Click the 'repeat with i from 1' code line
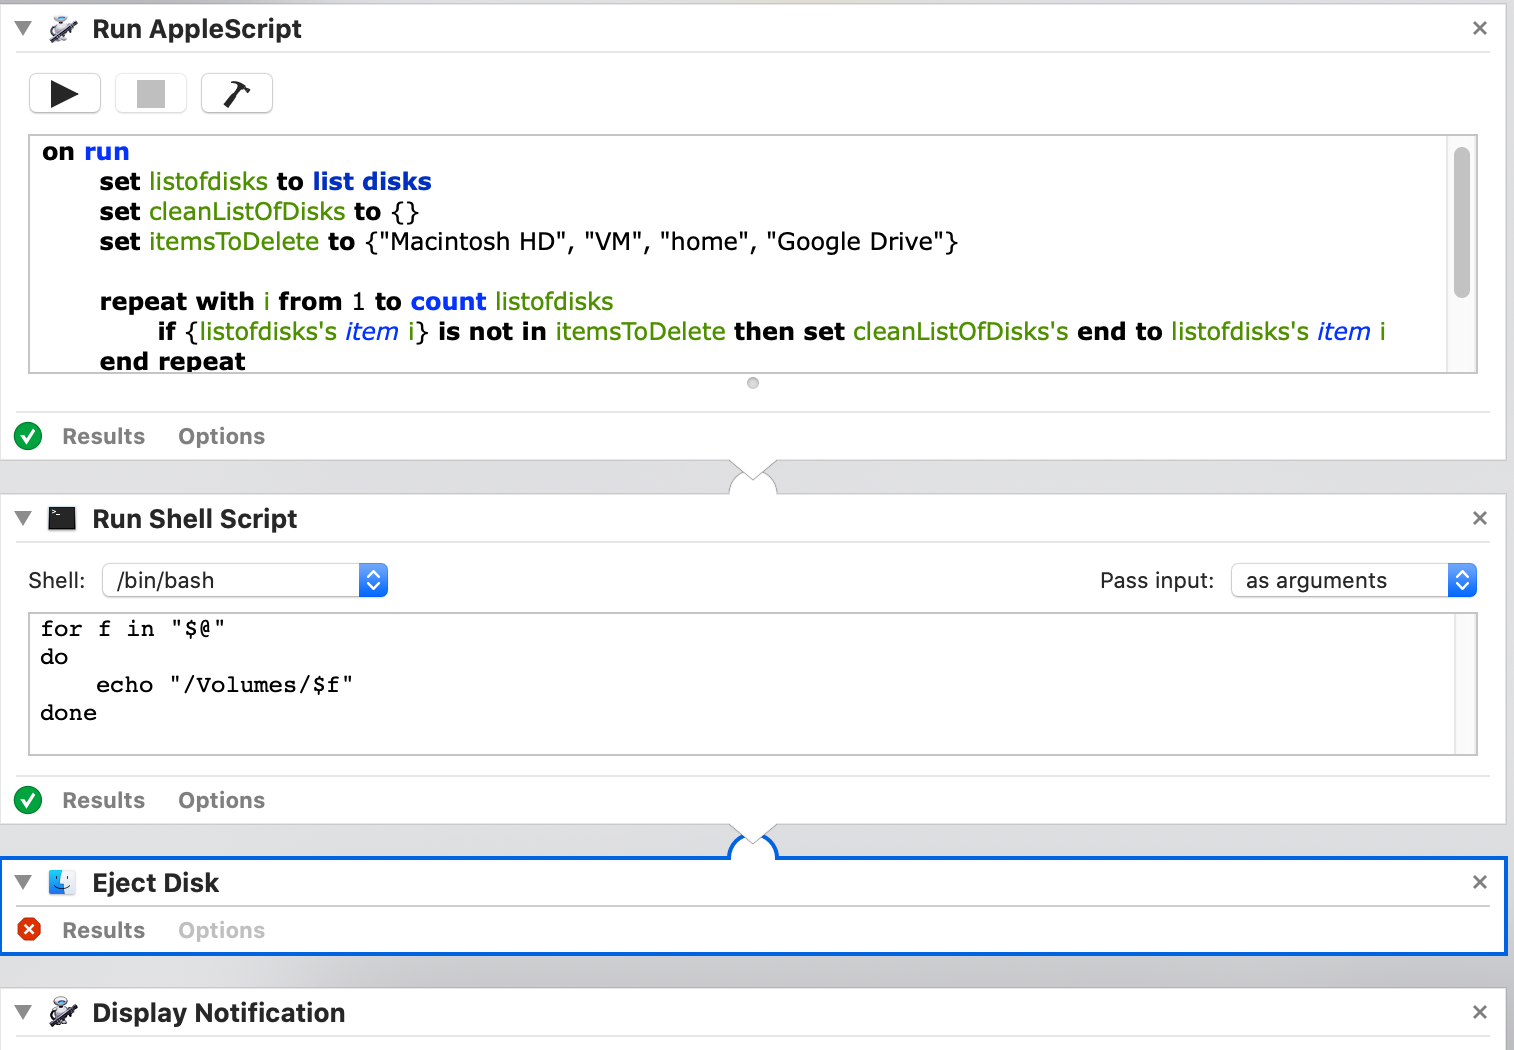The width and height of the screenshot is (1514, 1050). [x=356, y=302]
